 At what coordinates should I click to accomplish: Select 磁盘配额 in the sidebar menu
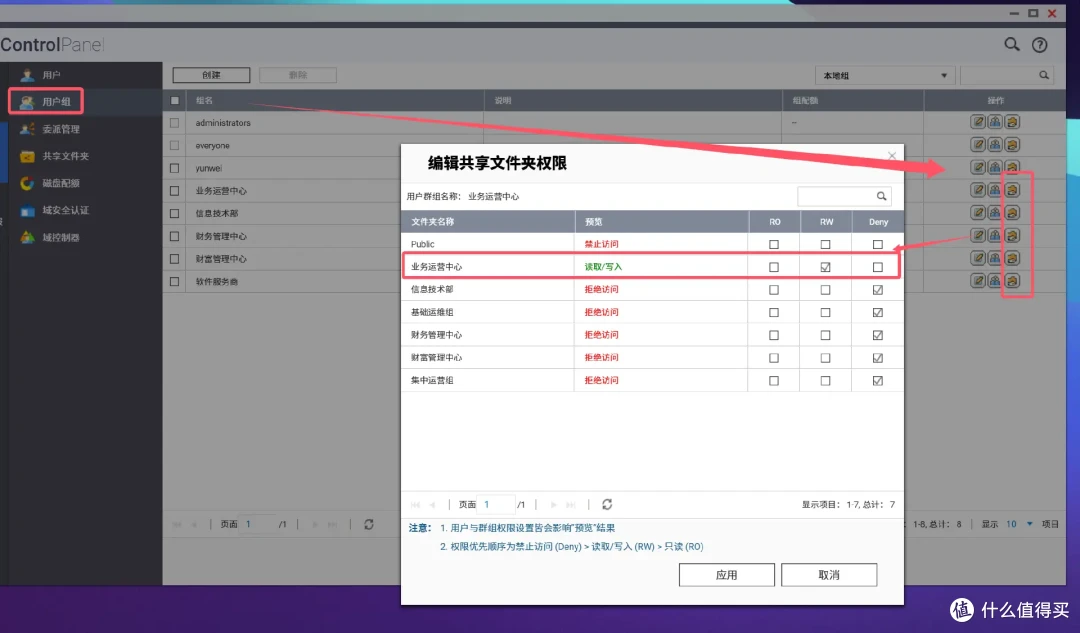click(x=61, y=183)
